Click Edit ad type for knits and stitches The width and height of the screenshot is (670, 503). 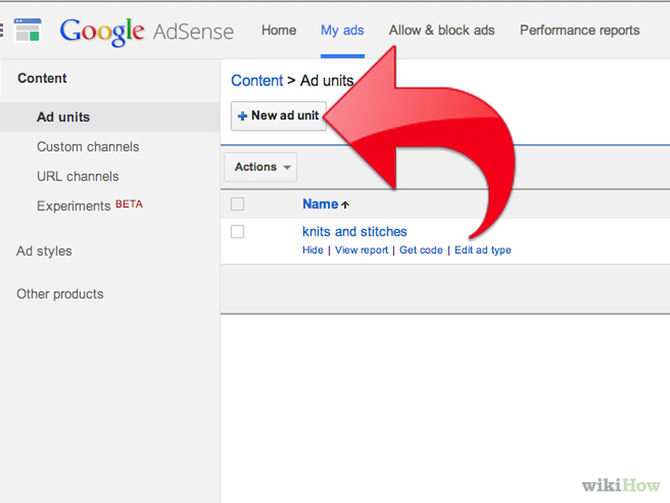click(482, 250)
